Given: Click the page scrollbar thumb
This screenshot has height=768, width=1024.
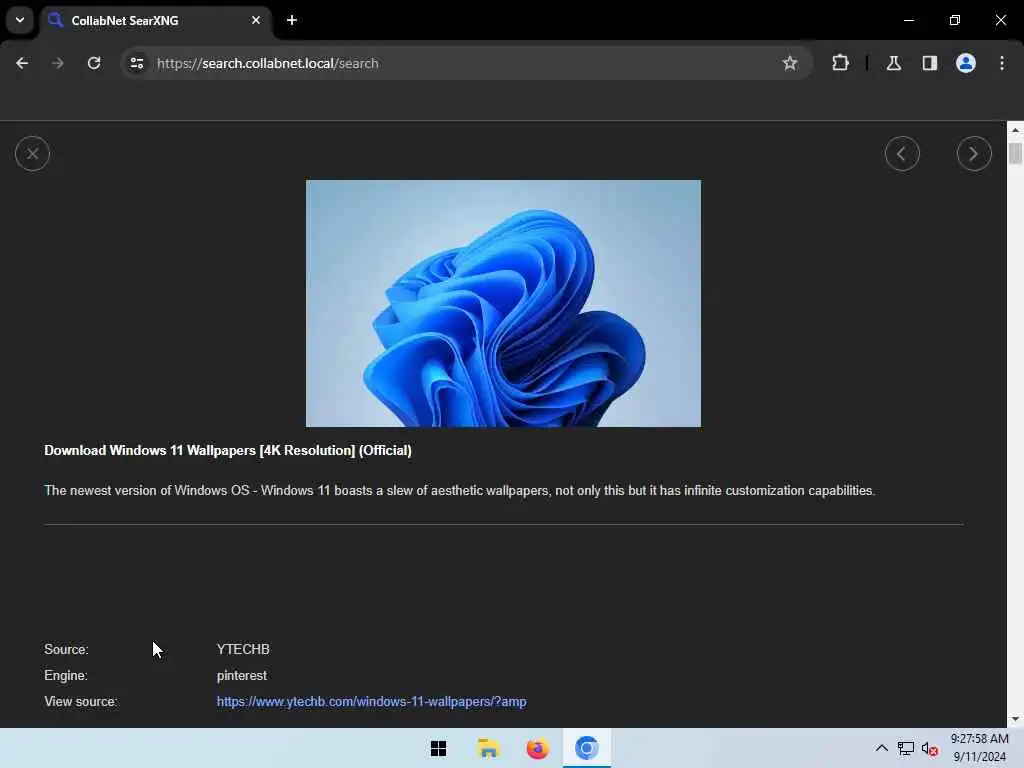Looking at the screenshot, I should tap(1015, 153).
